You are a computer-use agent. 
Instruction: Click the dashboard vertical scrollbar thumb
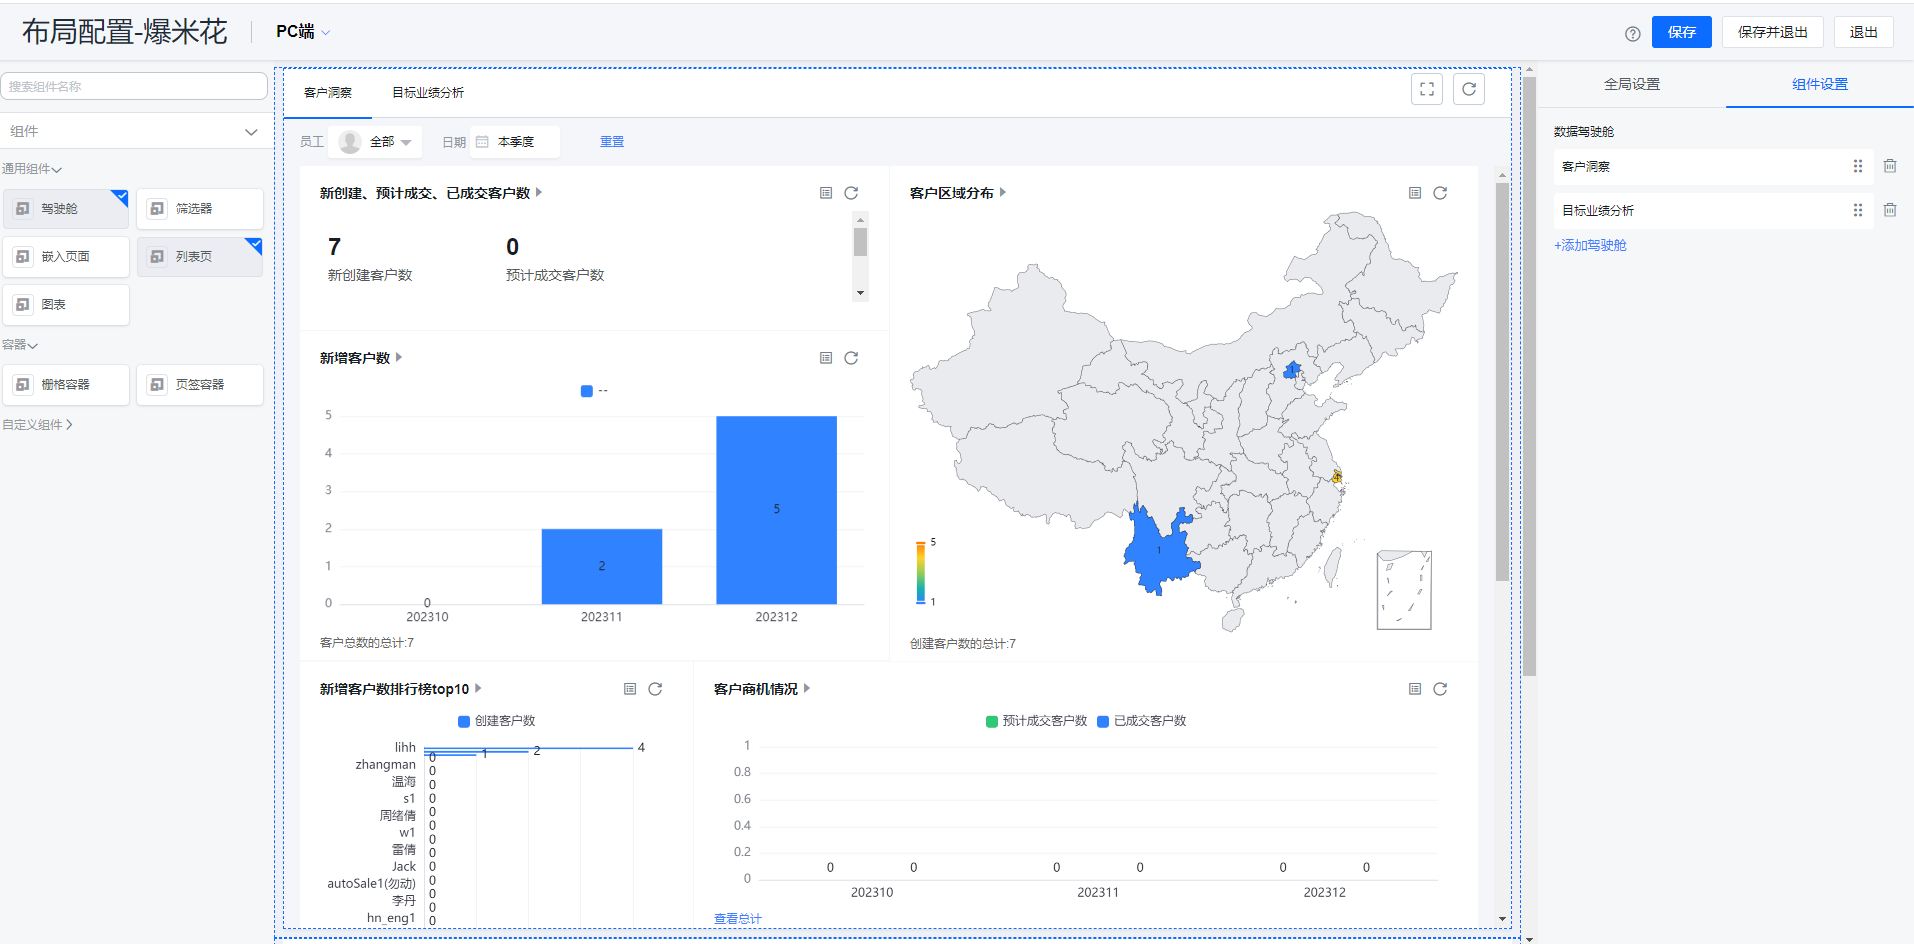tap(1502, 381)
